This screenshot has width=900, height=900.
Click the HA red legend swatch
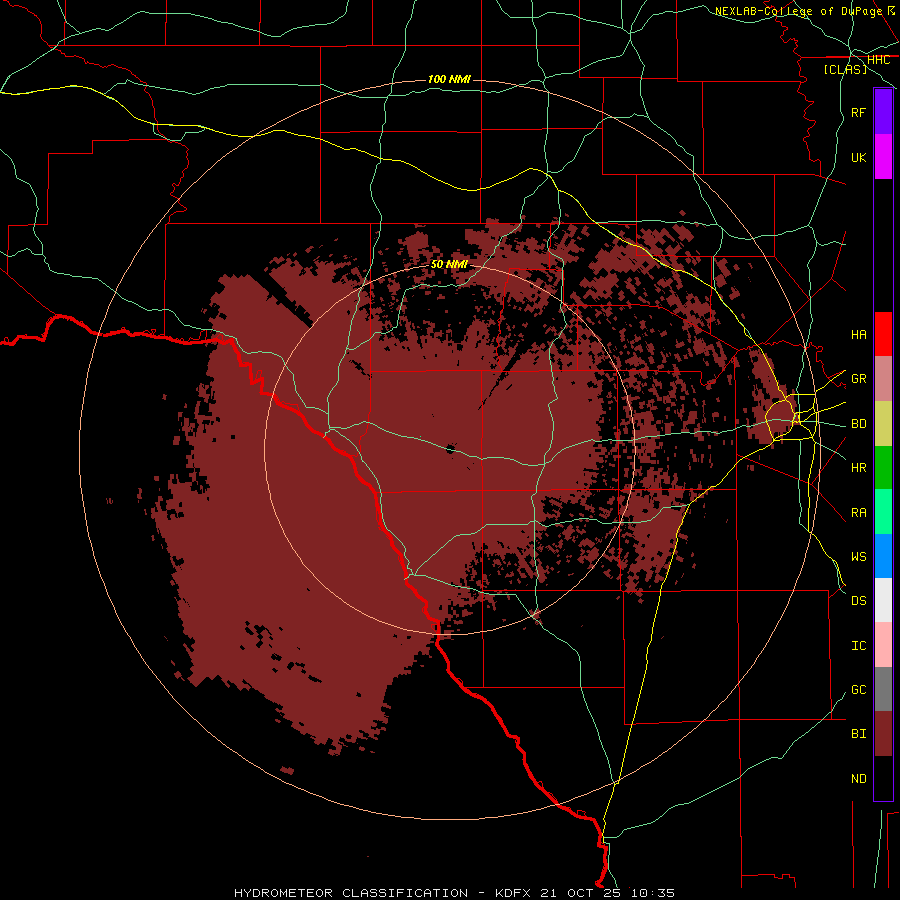(x=883, y=334)
